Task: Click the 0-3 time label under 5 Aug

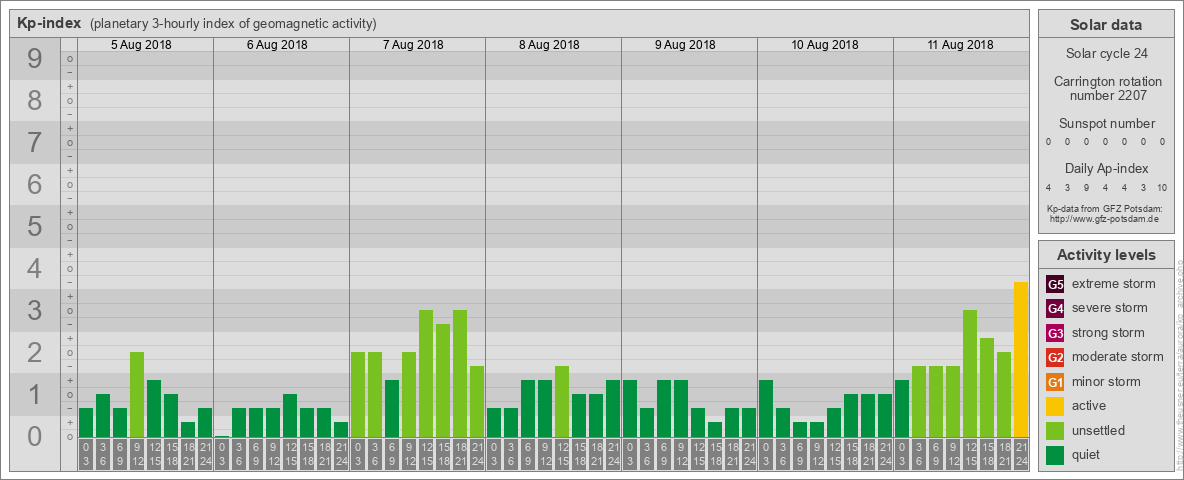Action: click(x=85, y=455)
